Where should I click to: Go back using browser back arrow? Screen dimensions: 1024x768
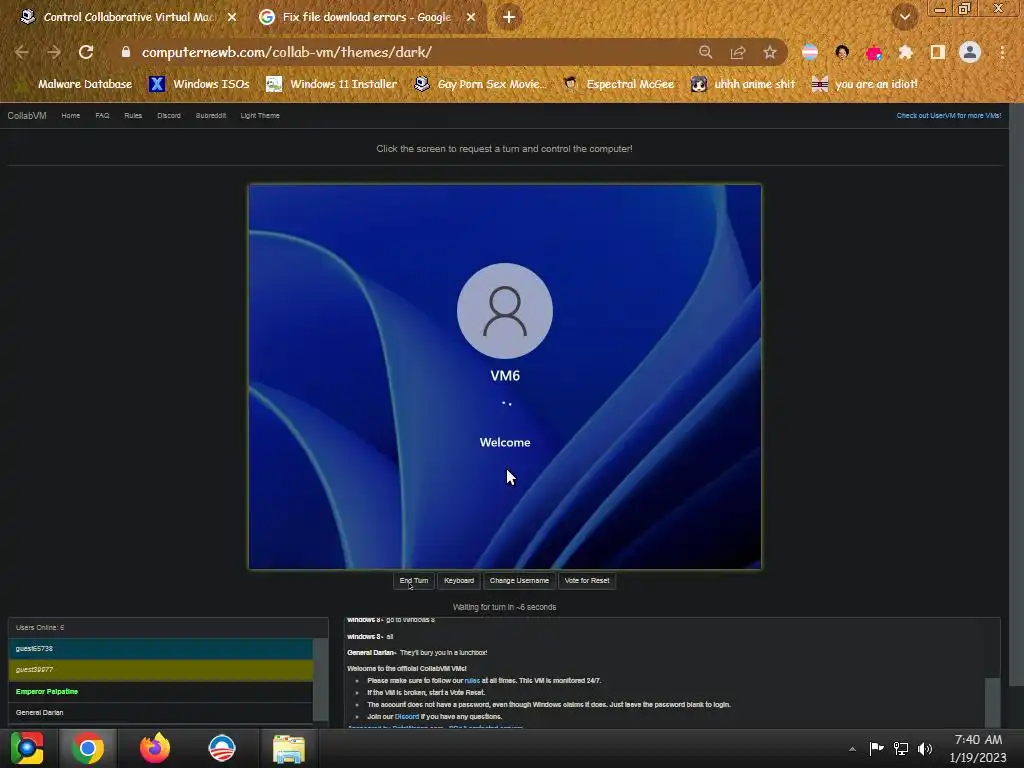pos(22,52)
